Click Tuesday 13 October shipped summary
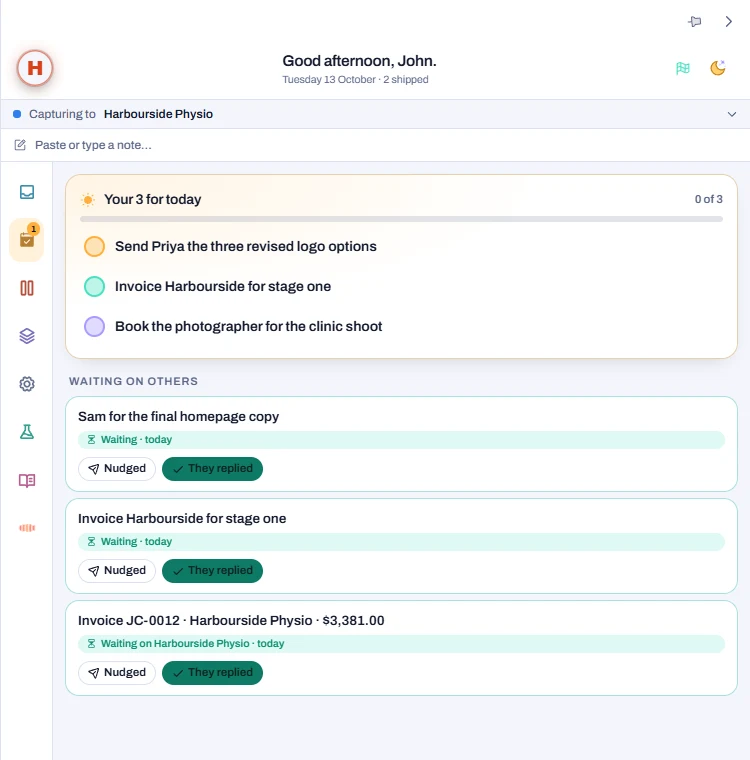750x760 pixels. pos(355,79)
